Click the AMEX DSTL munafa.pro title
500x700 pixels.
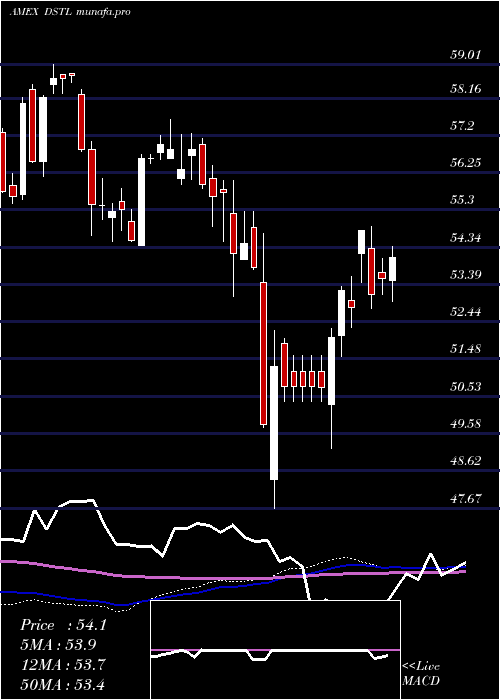coord(70,12)
